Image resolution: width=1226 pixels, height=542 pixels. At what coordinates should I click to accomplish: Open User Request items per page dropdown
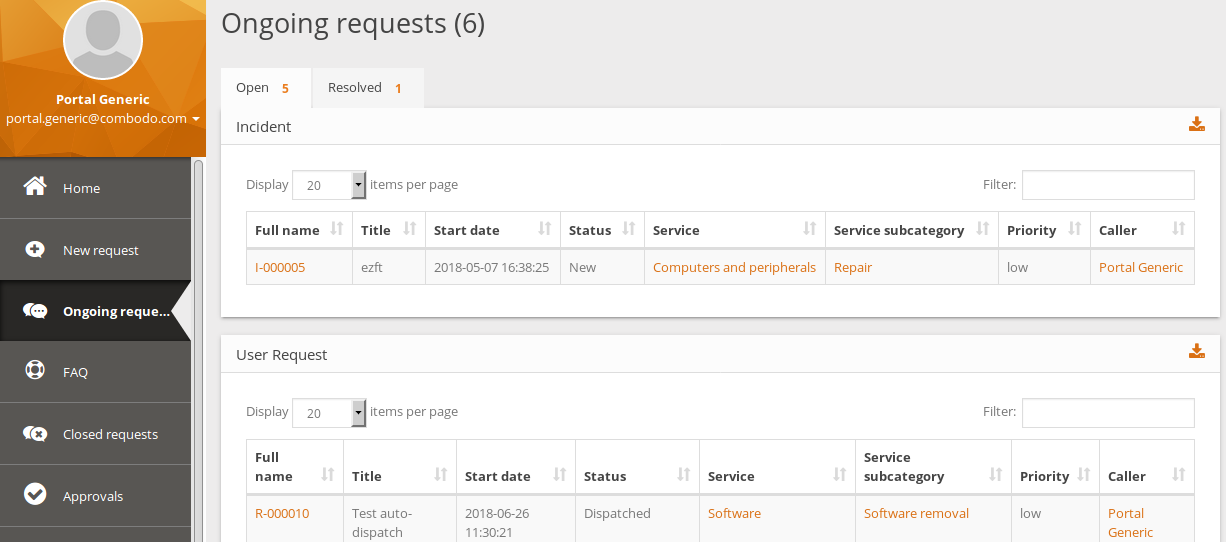click(329, 412)
